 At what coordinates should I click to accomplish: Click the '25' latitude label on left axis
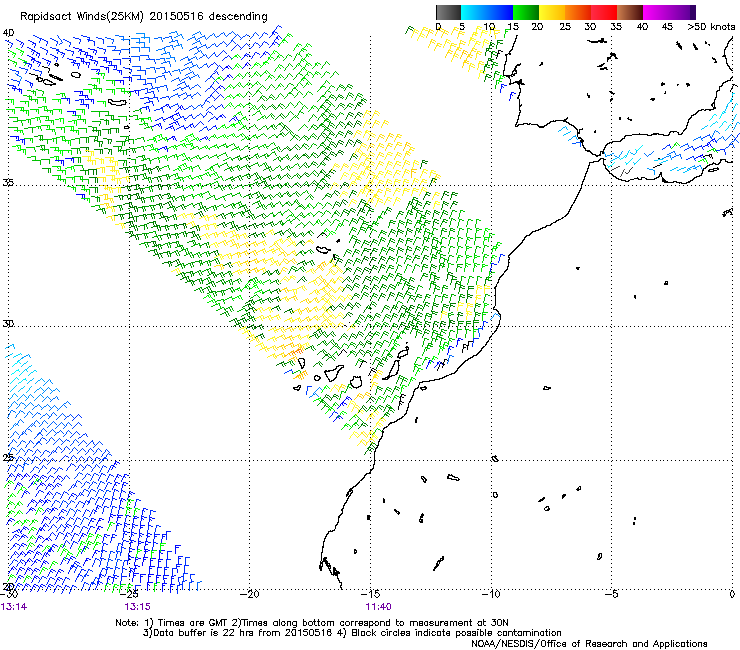click(x=8, y=458)
